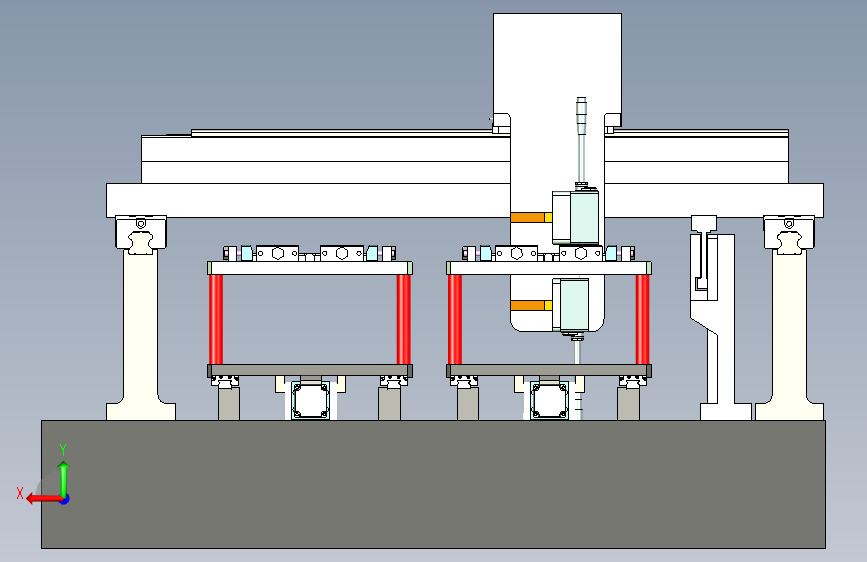Select the lower mint green block on the column
The height and width of the screenshot is (562, 867).
[574, 304]
